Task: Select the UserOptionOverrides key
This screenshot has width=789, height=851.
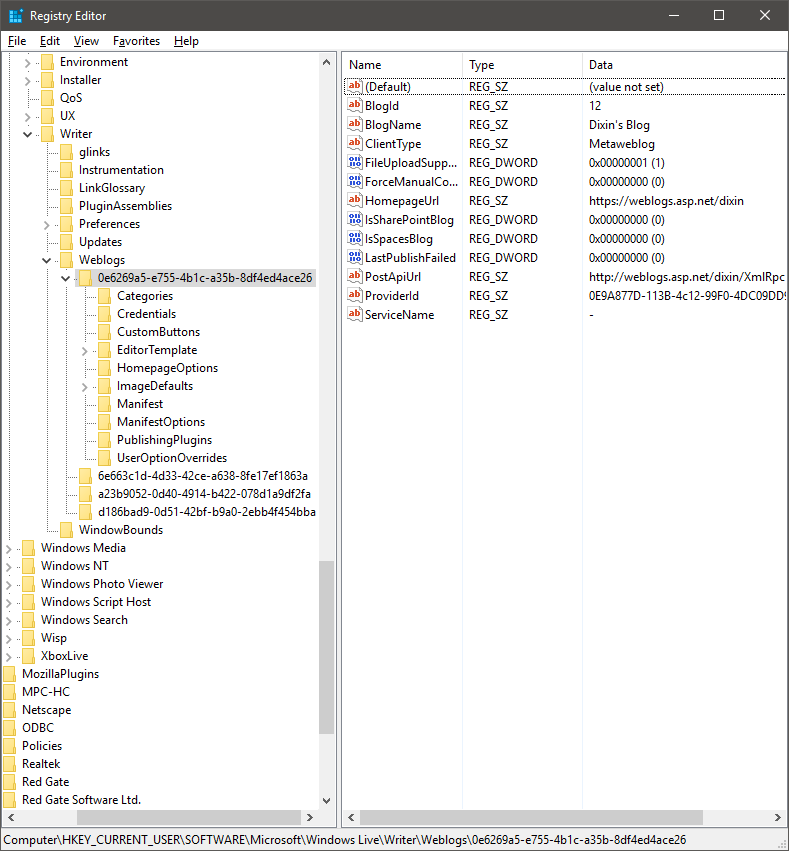Action: click(x=172, y=458)
